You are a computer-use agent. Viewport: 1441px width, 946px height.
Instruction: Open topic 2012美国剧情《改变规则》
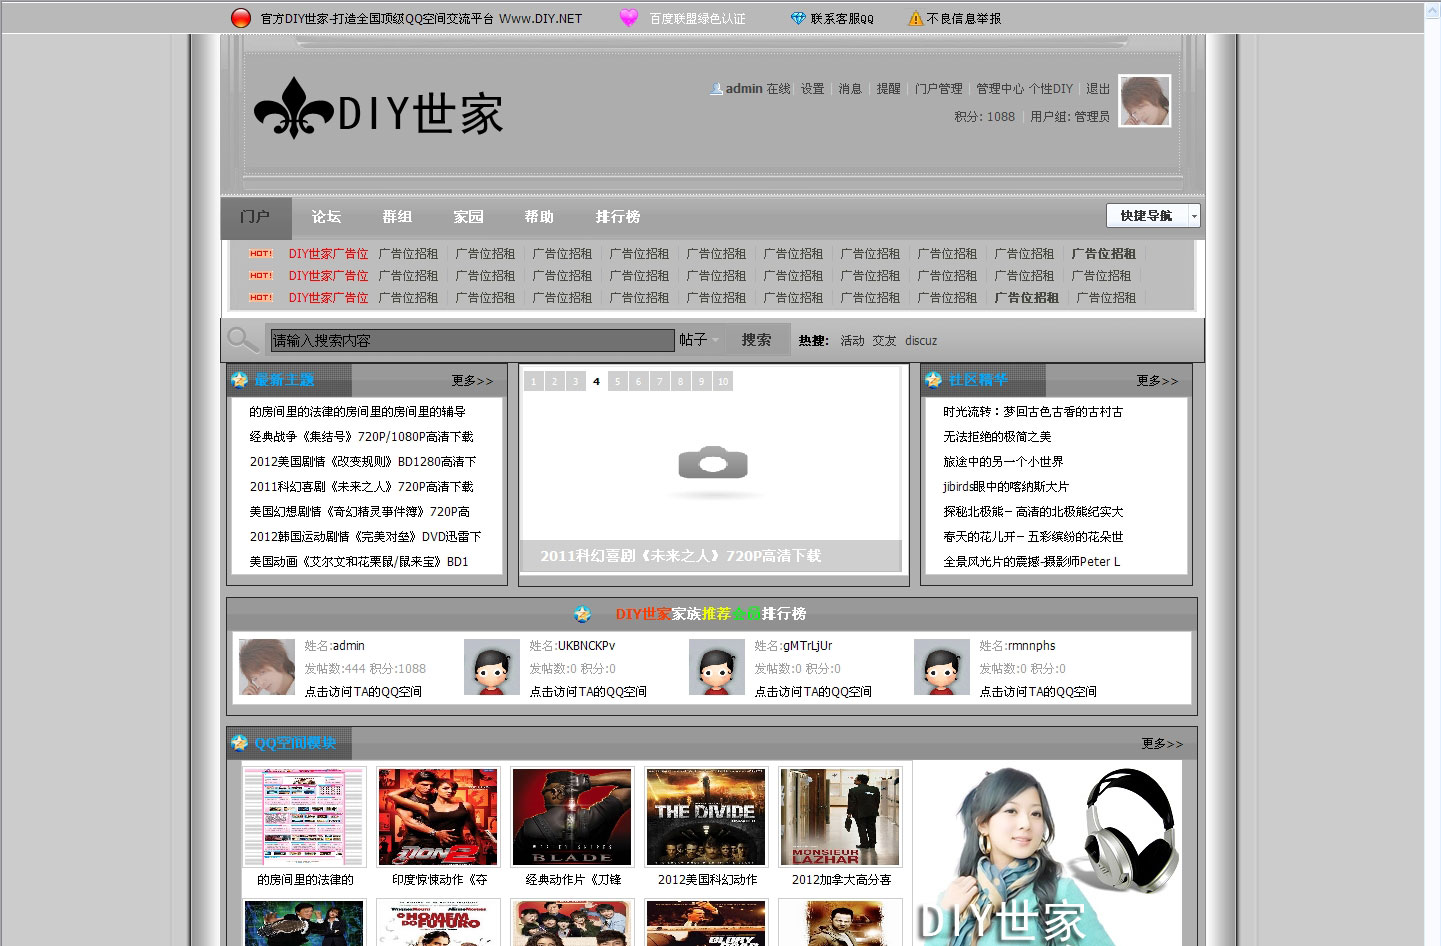click(x=363, y=462)
